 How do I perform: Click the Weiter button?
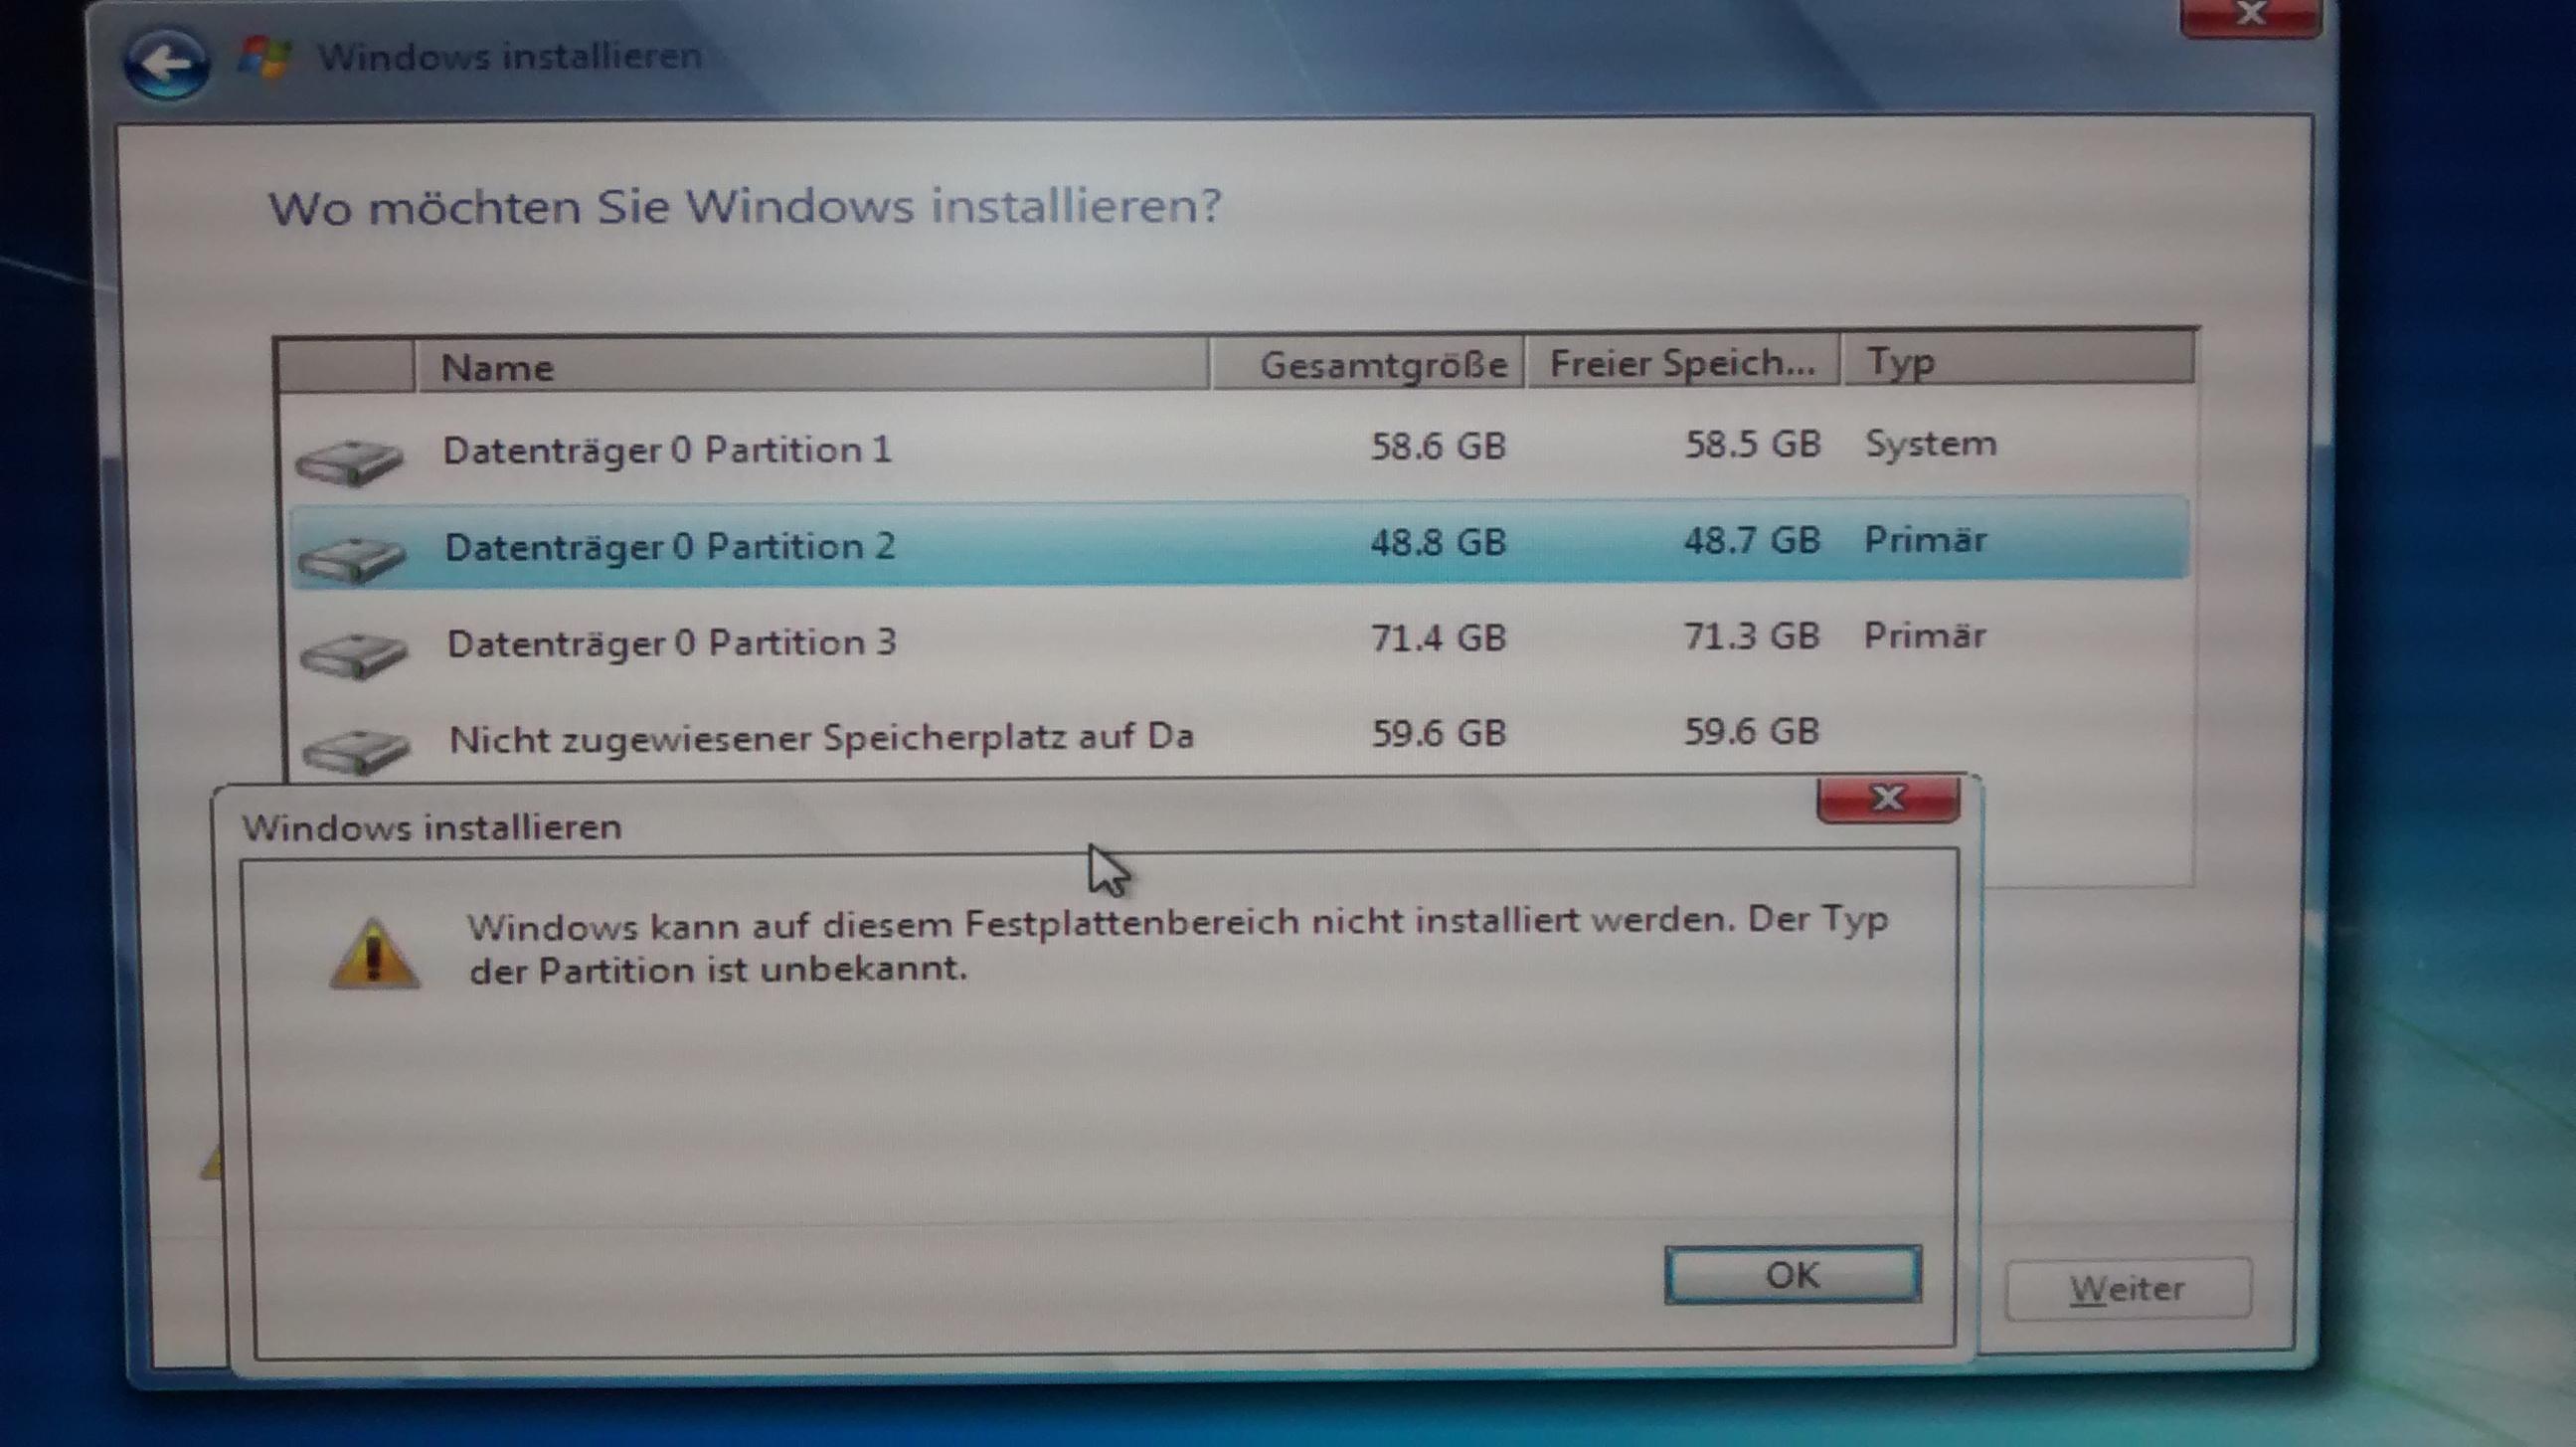click(2128, 1289)
